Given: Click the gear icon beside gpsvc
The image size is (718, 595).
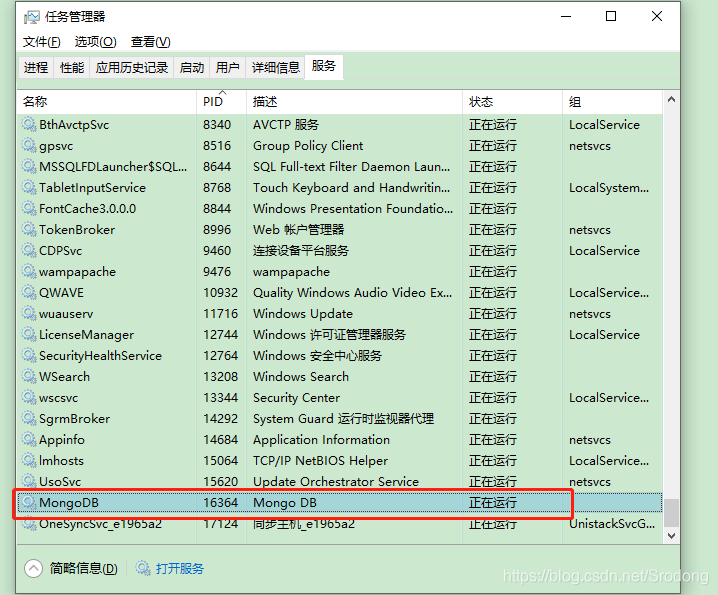Looking at the screenshot, I should click(x=29, y=145).
